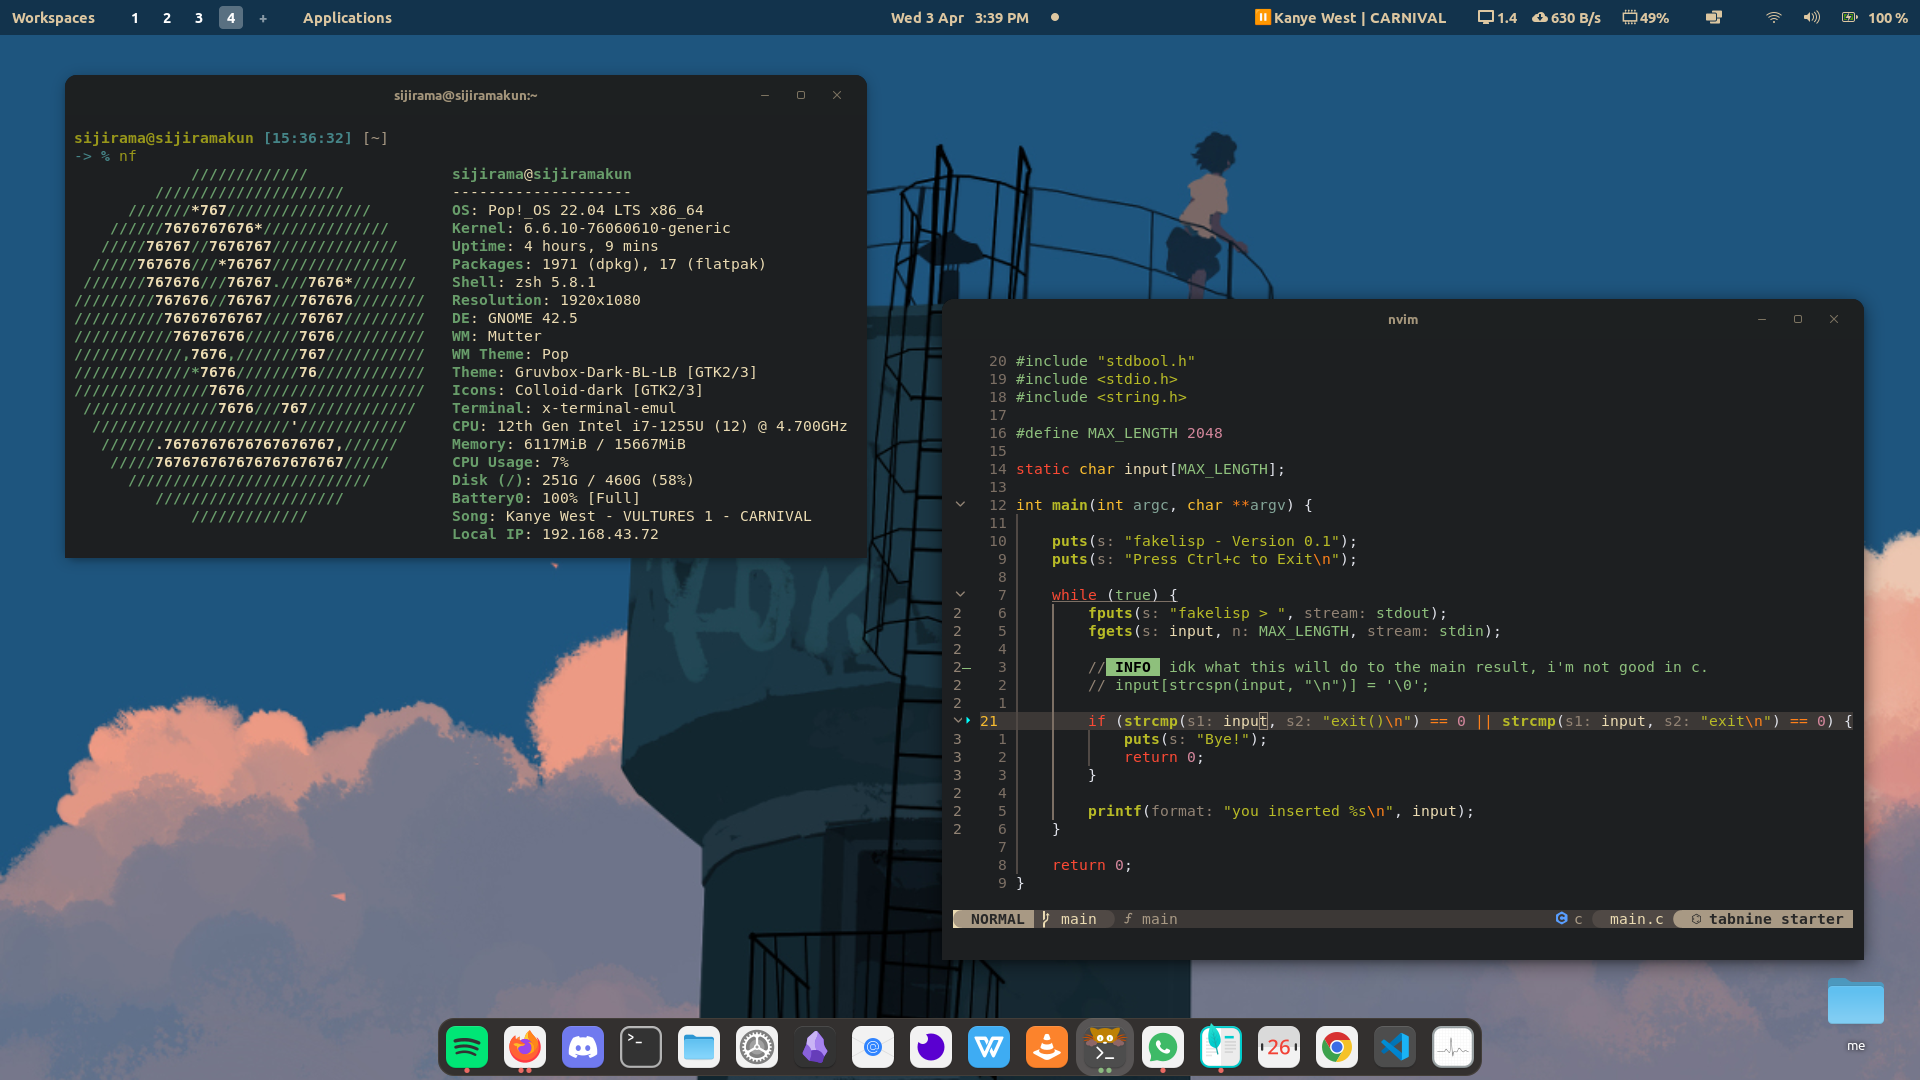
Task: Open clock and date notification panel
Action: pos(959,18)
